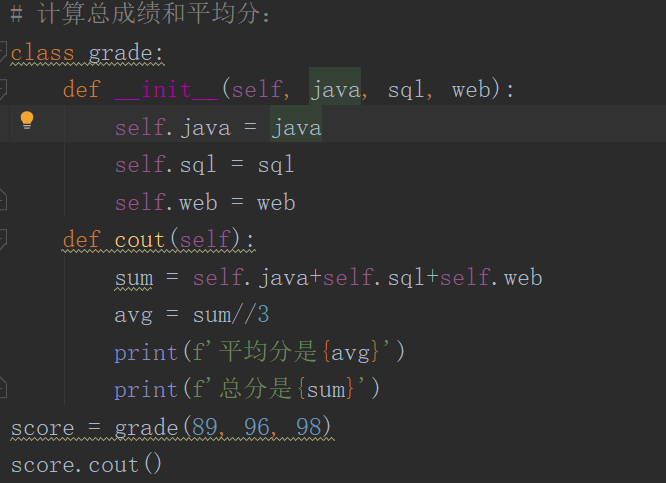
Task: Click the web parameter in __init__ signature
Action: [x=471, y=90]
